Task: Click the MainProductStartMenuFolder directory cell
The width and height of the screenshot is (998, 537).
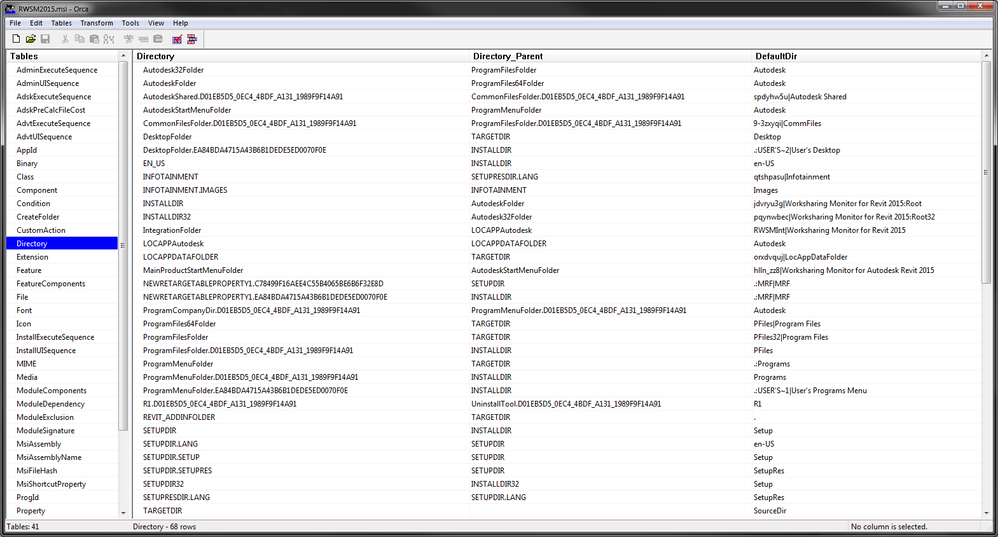Action: pyautogui.click(x=193, y=270)
